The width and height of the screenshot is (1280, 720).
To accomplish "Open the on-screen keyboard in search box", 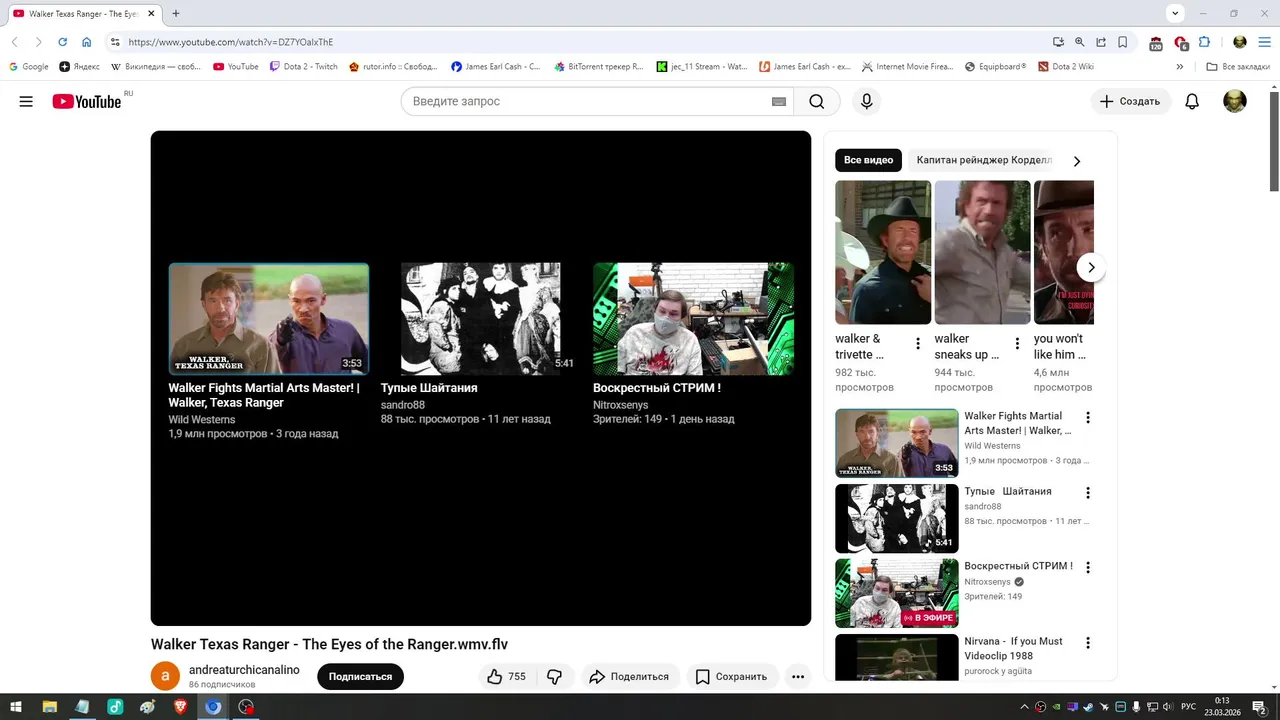I will point(779,101).
